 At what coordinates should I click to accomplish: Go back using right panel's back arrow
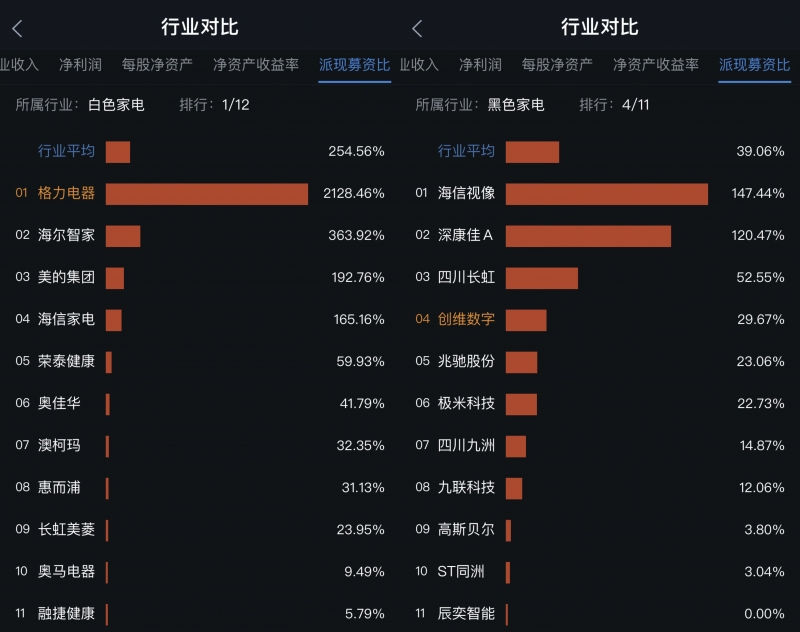[x=417, y=29]
